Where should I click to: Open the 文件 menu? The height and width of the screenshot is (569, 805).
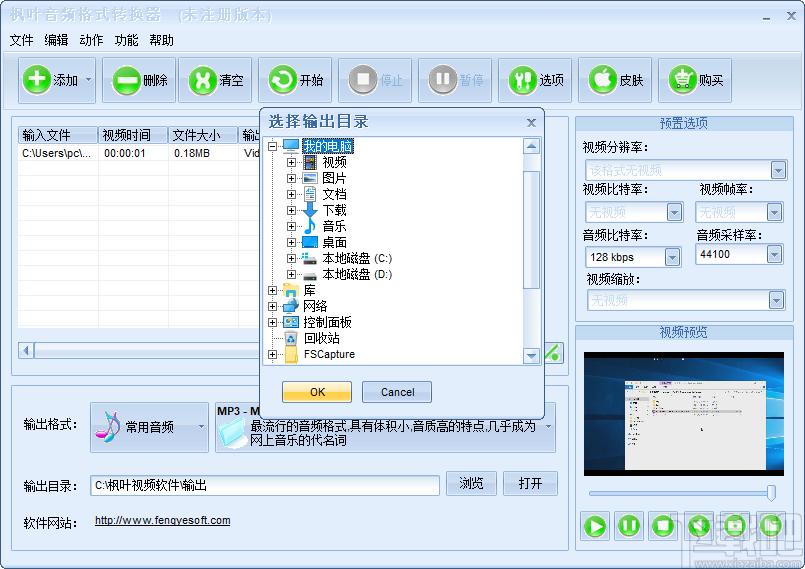[21, 40]
